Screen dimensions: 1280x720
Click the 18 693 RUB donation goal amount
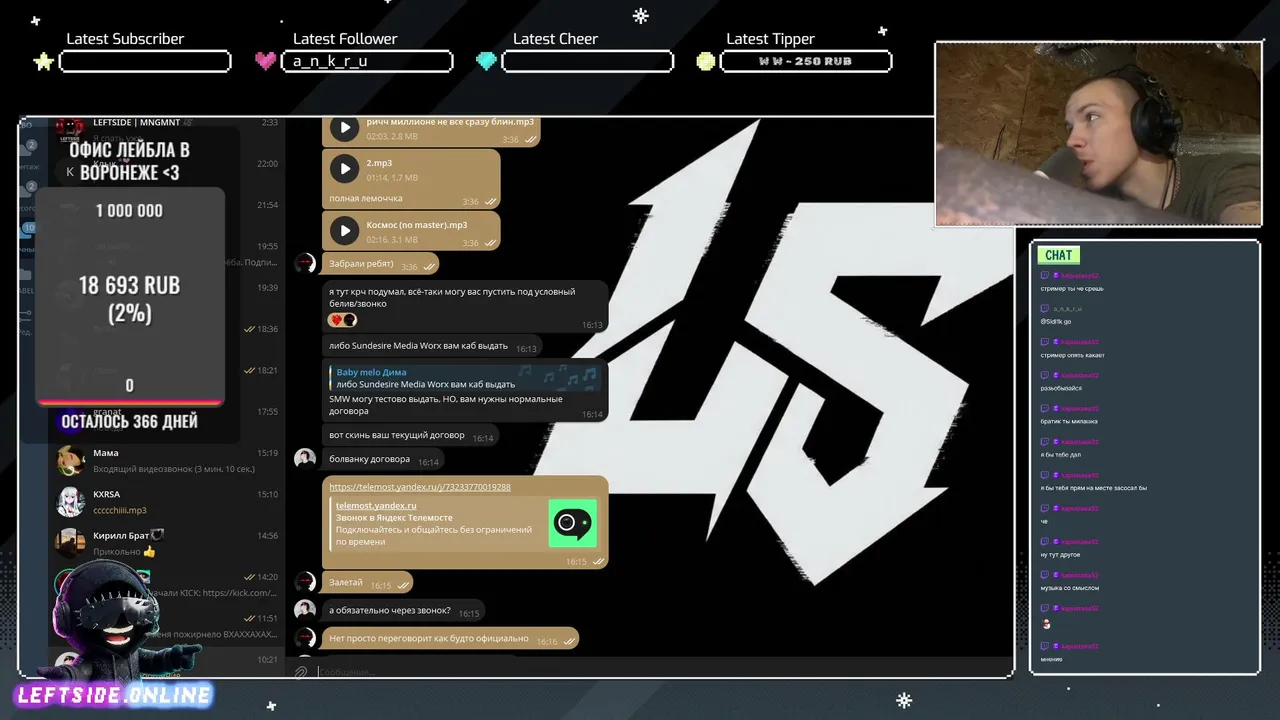(129, 286)
